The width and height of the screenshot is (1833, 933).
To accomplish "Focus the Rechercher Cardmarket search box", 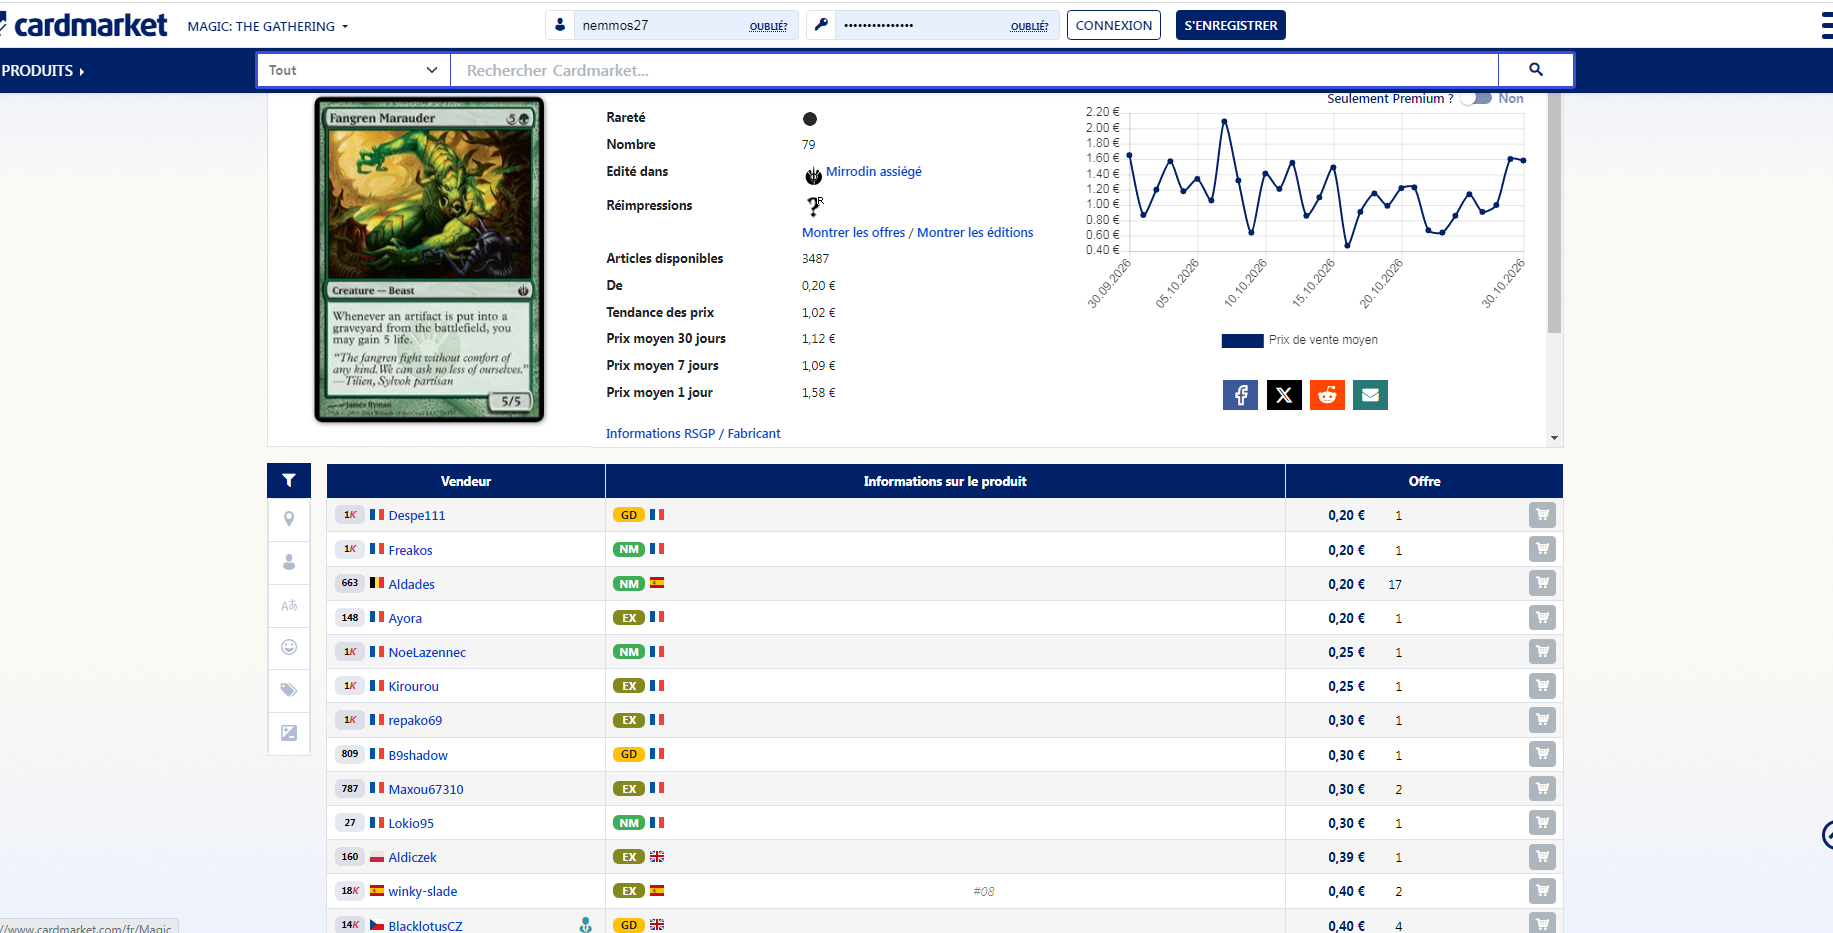I will [x=974, y=70].
